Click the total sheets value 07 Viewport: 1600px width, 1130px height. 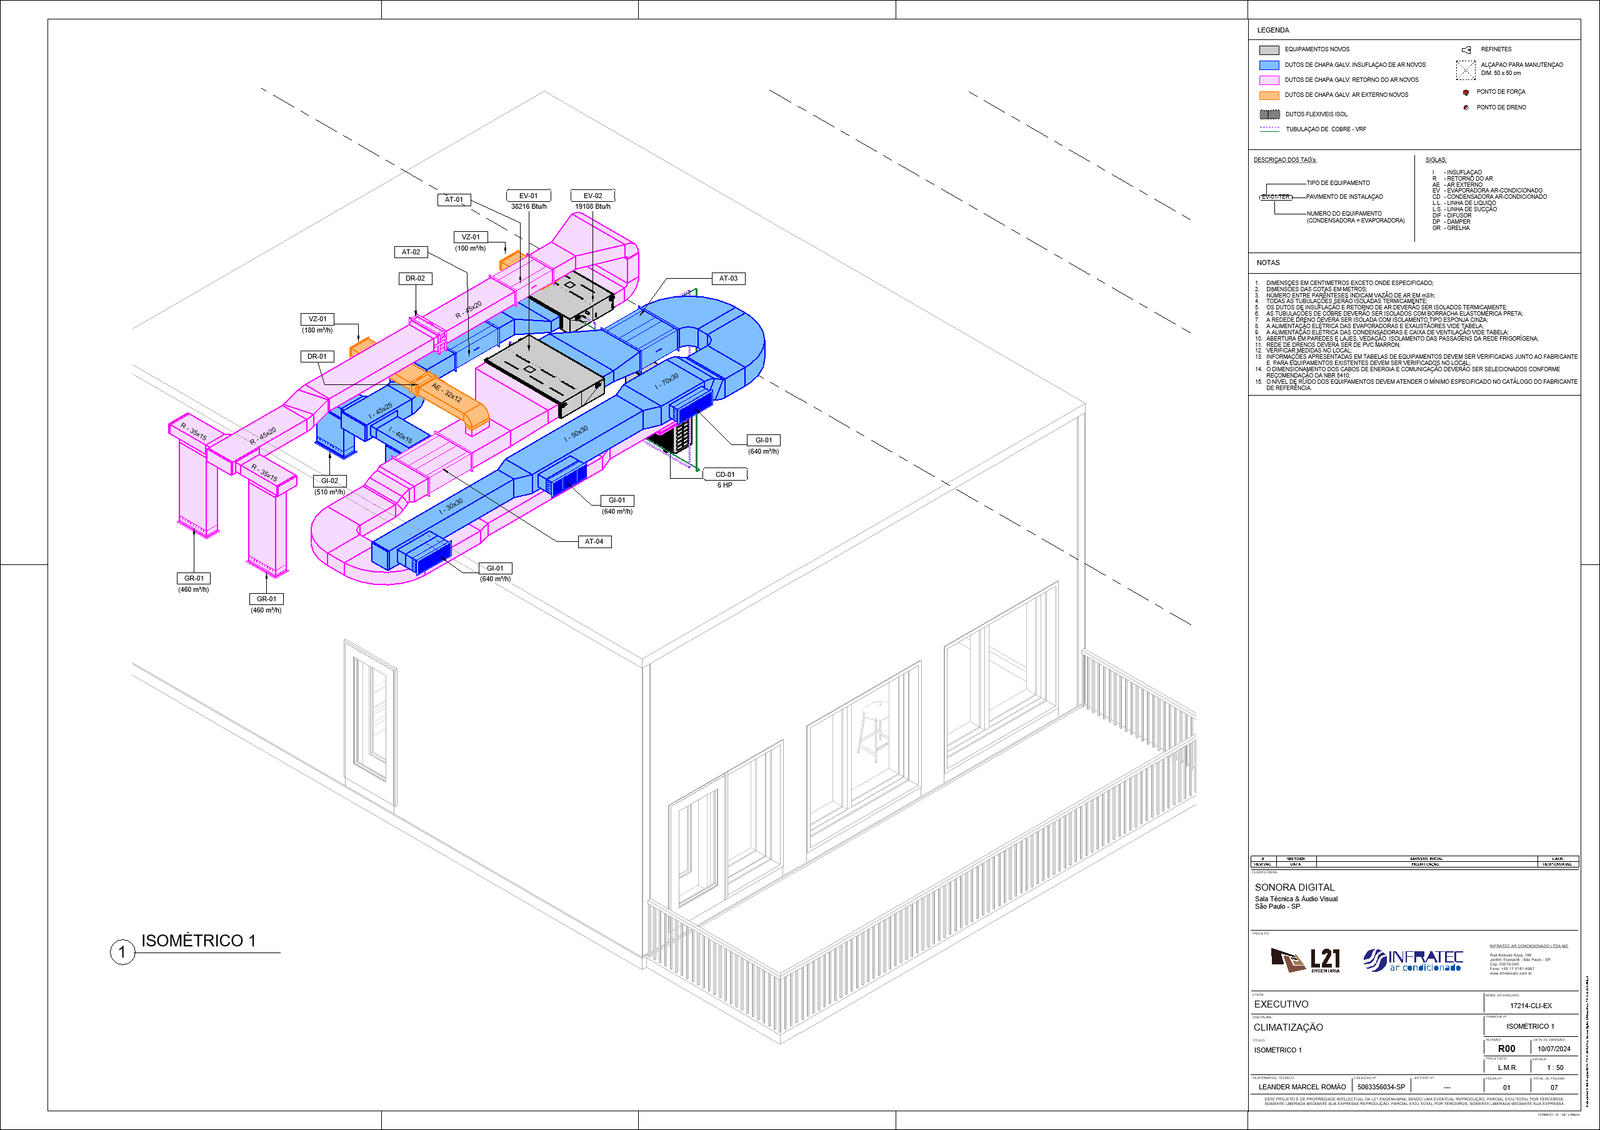(1554, 1088)
